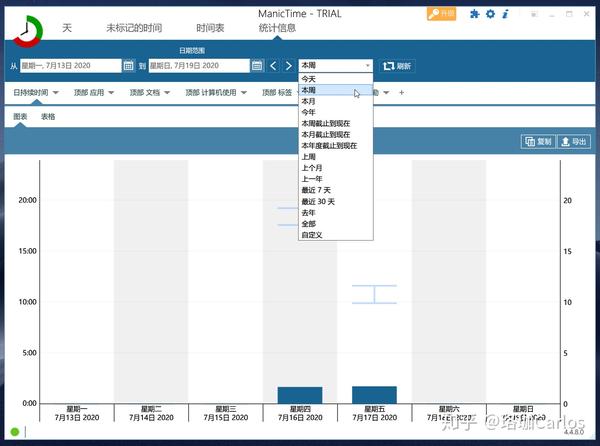Open settings gear icon
Screen dimensions: 600x446
coord(490,14)
